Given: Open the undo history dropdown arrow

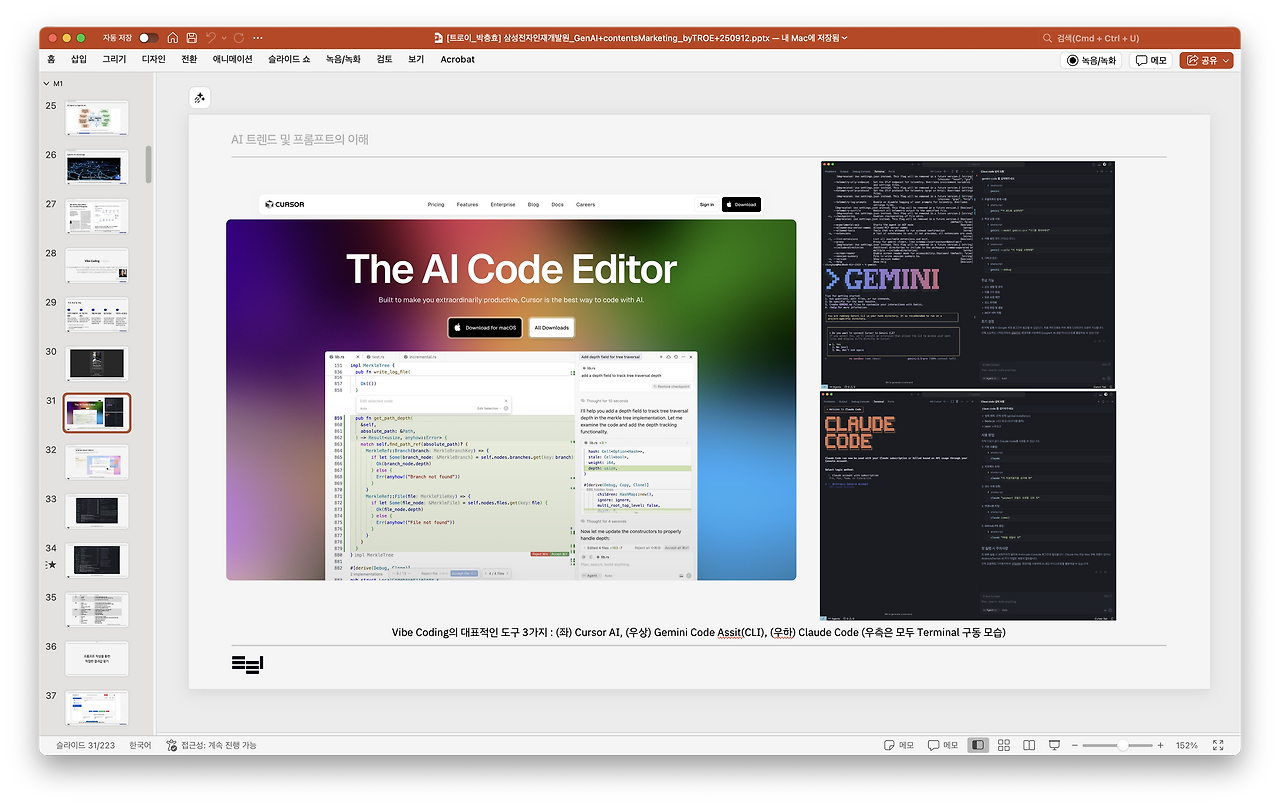Looking at the screenshot, I should pyautogui.click(x=224, y=38).
